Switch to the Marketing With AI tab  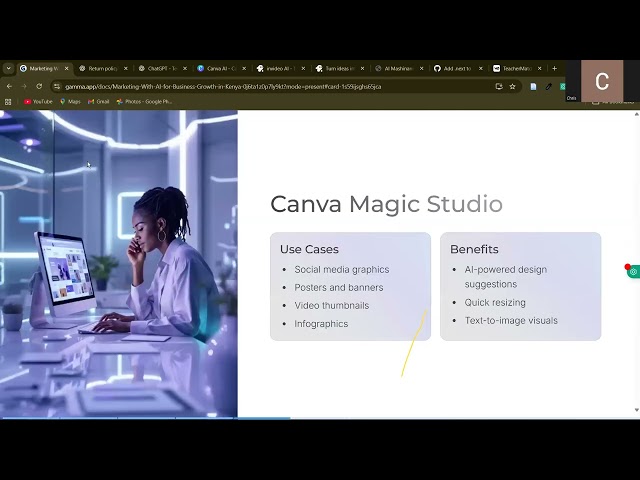click(44, 69)
